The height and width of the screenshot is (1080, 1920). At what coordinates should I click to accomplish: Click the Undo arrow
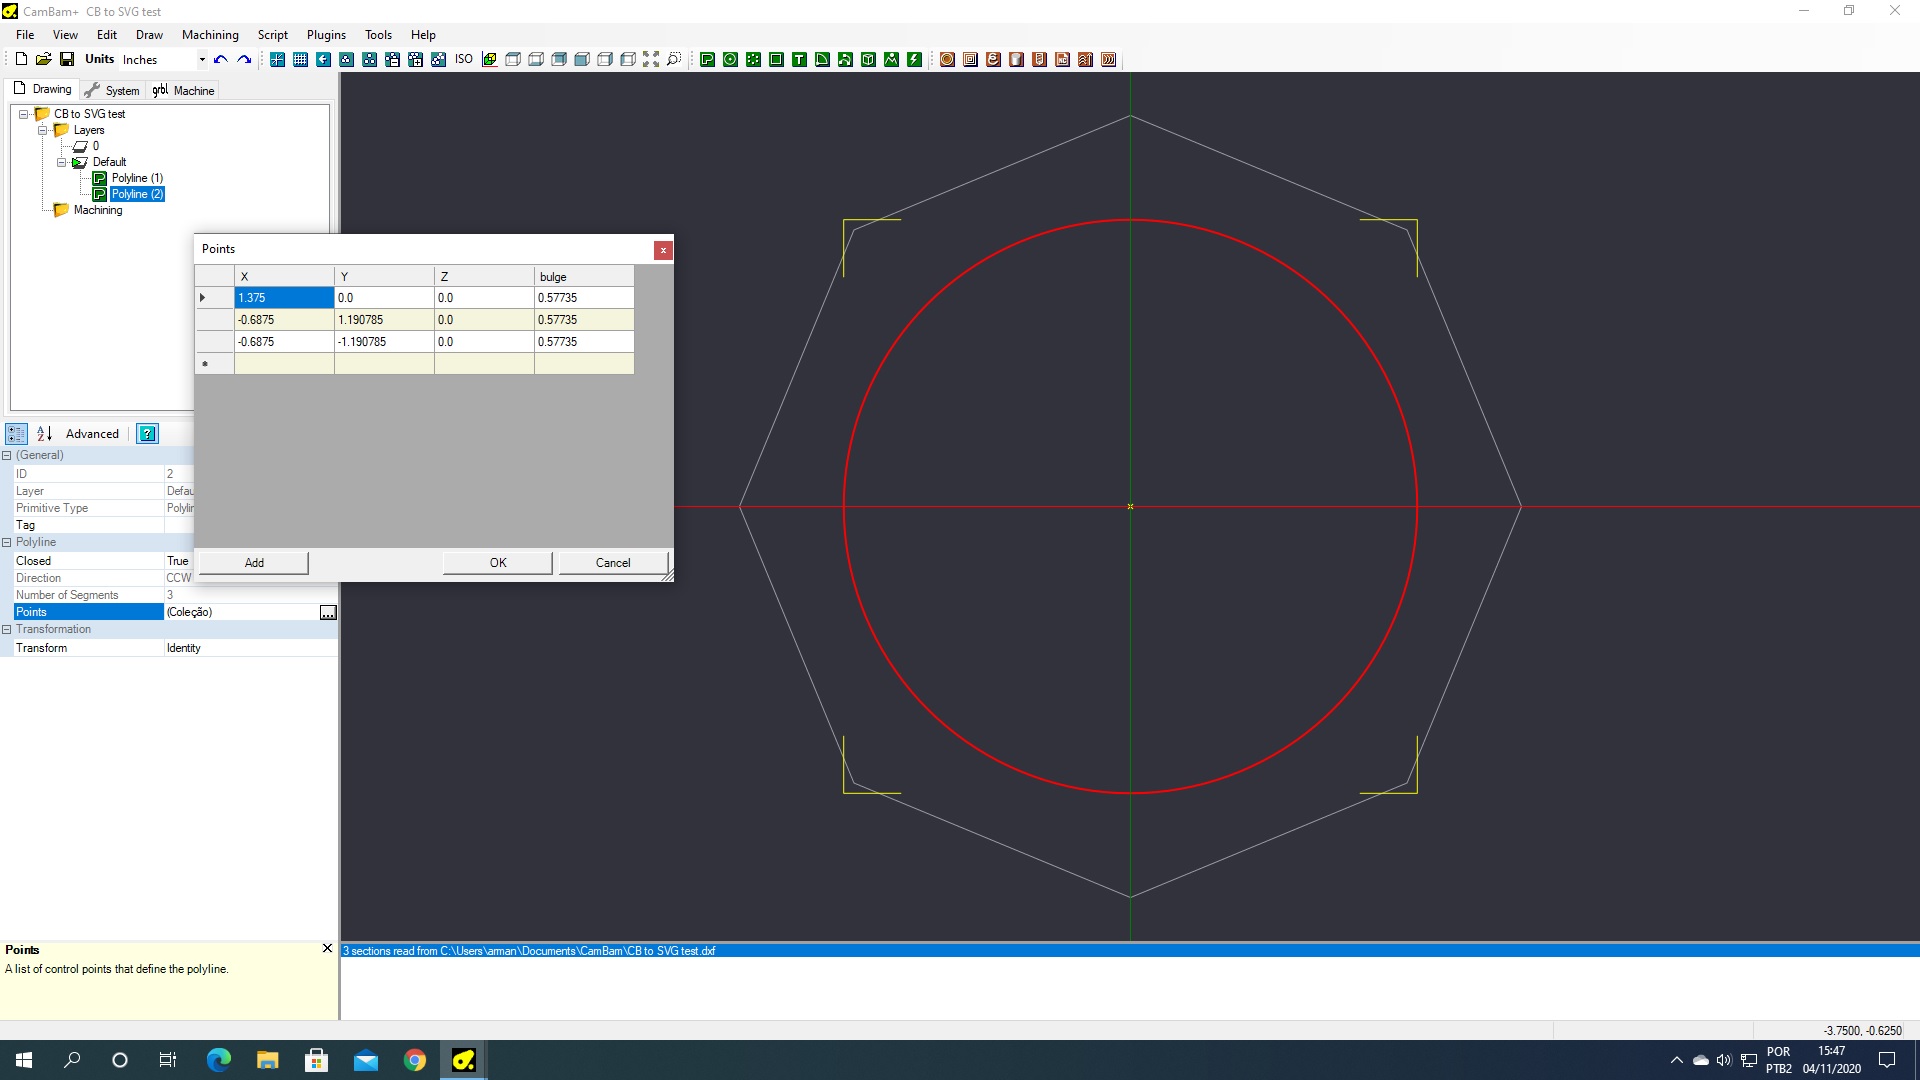220,59
